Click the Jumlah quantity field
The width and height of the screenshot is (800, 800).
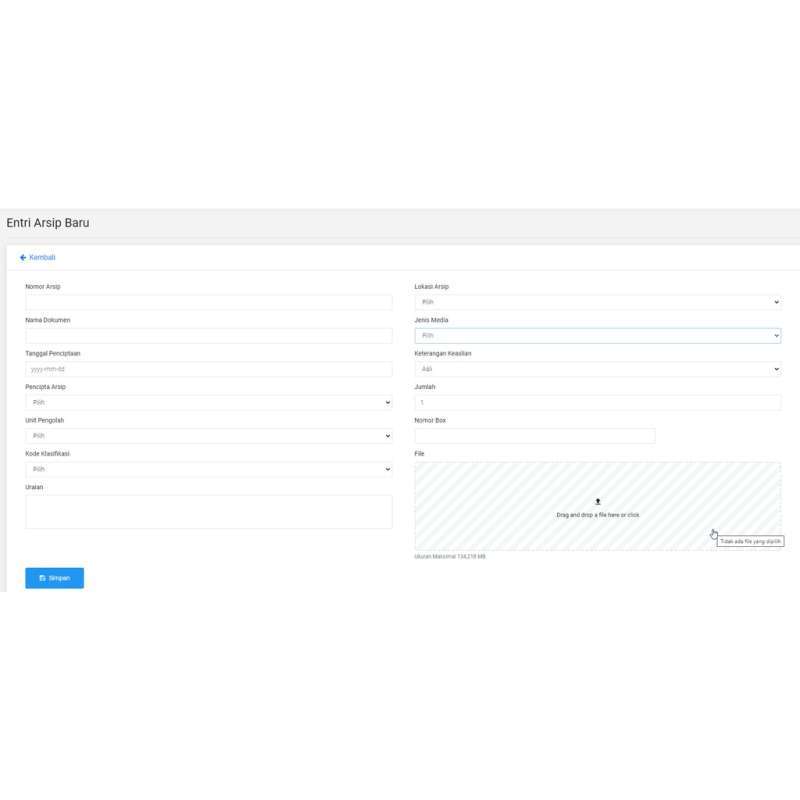[598, 401]
